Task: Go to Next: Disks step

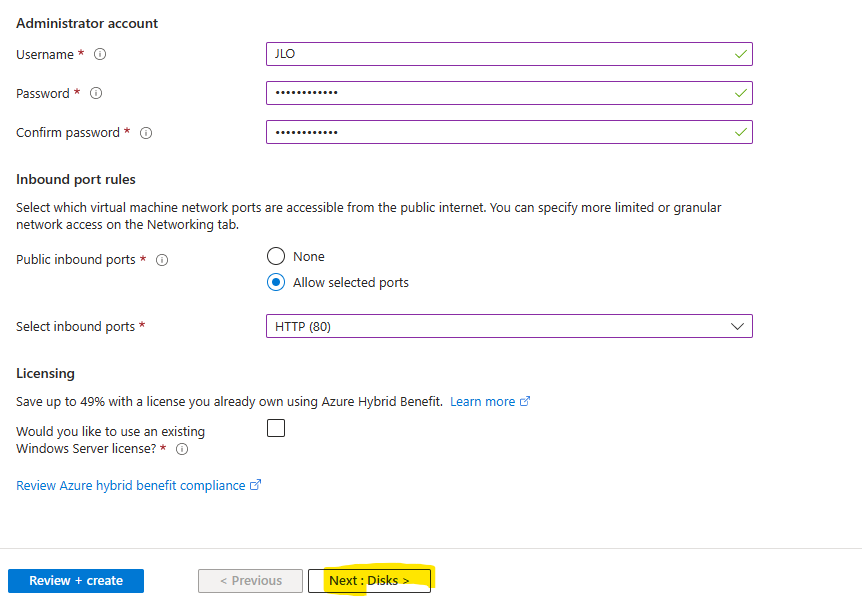Action: click(x=369, y=580)
